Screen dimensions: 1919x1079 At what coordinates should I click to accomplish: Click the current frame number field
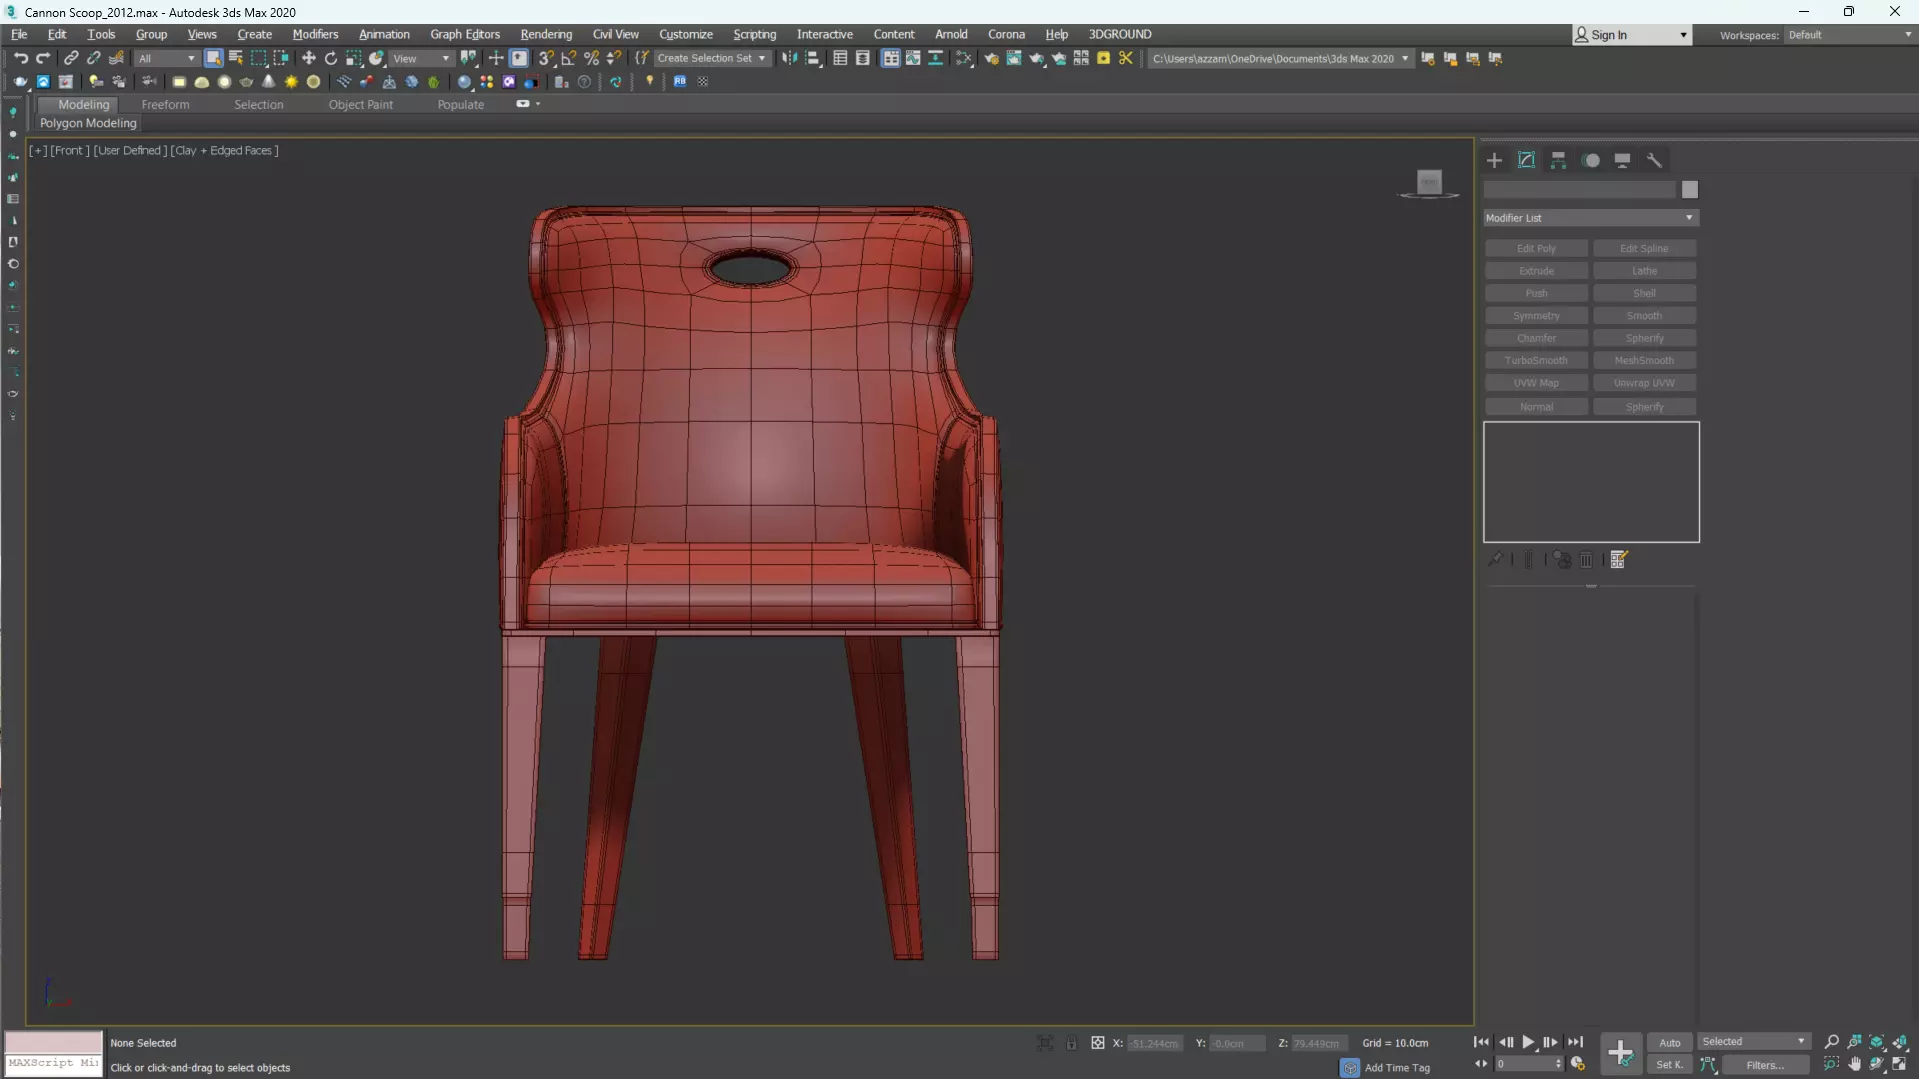[x=1523, y=1064]
